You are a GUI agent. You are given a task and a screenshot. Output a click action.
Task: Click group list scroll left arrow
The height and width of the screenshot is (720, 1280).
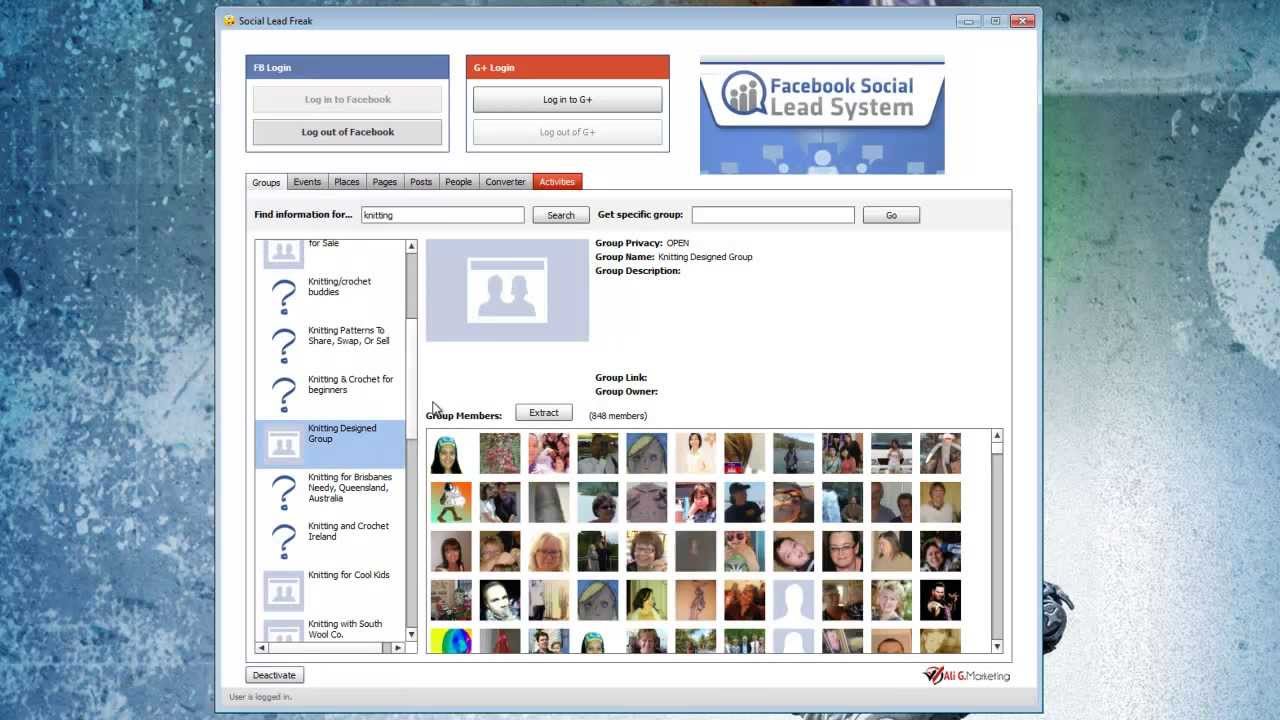pos(262,648)
